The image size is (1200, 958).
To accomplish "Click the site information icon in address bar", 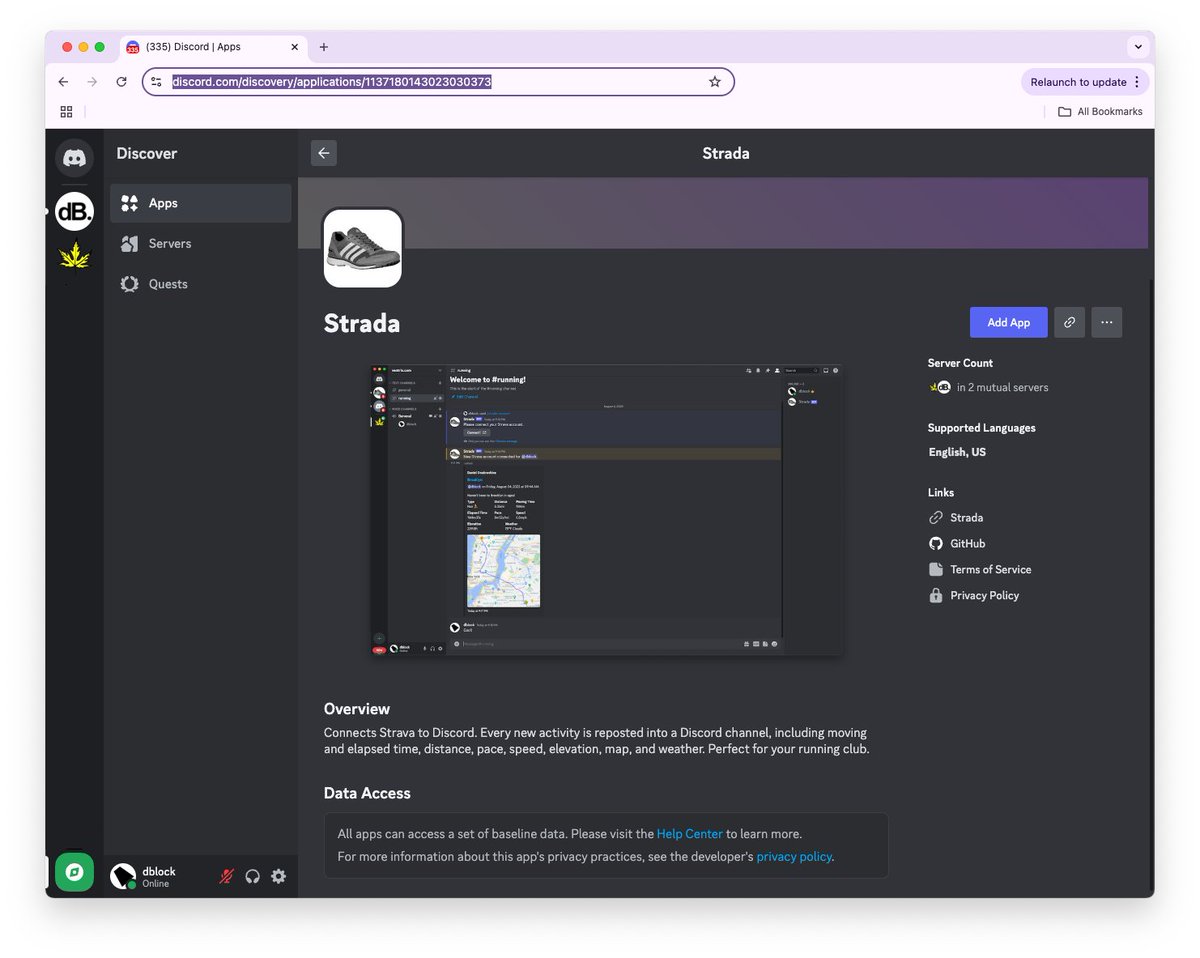I will 156,82.
